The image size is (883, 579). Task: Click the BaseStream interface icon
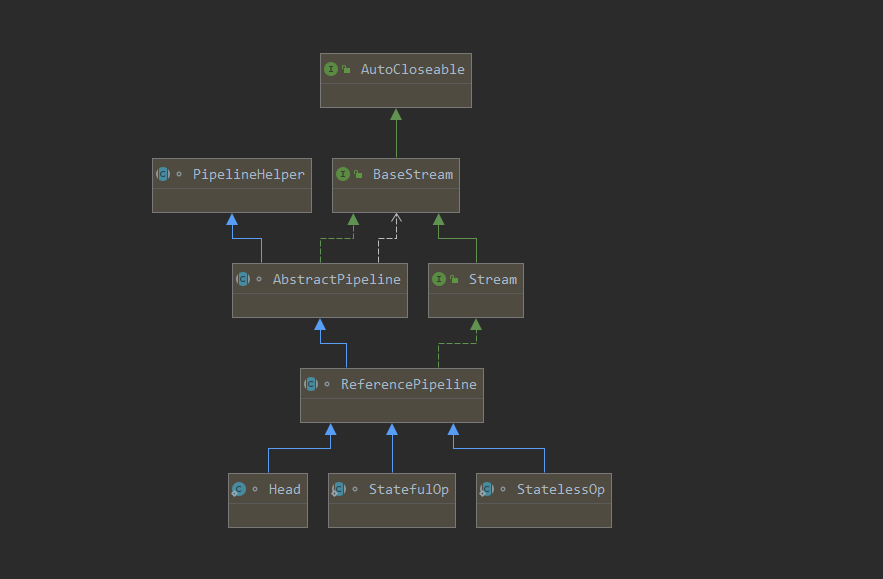point(343,174)
